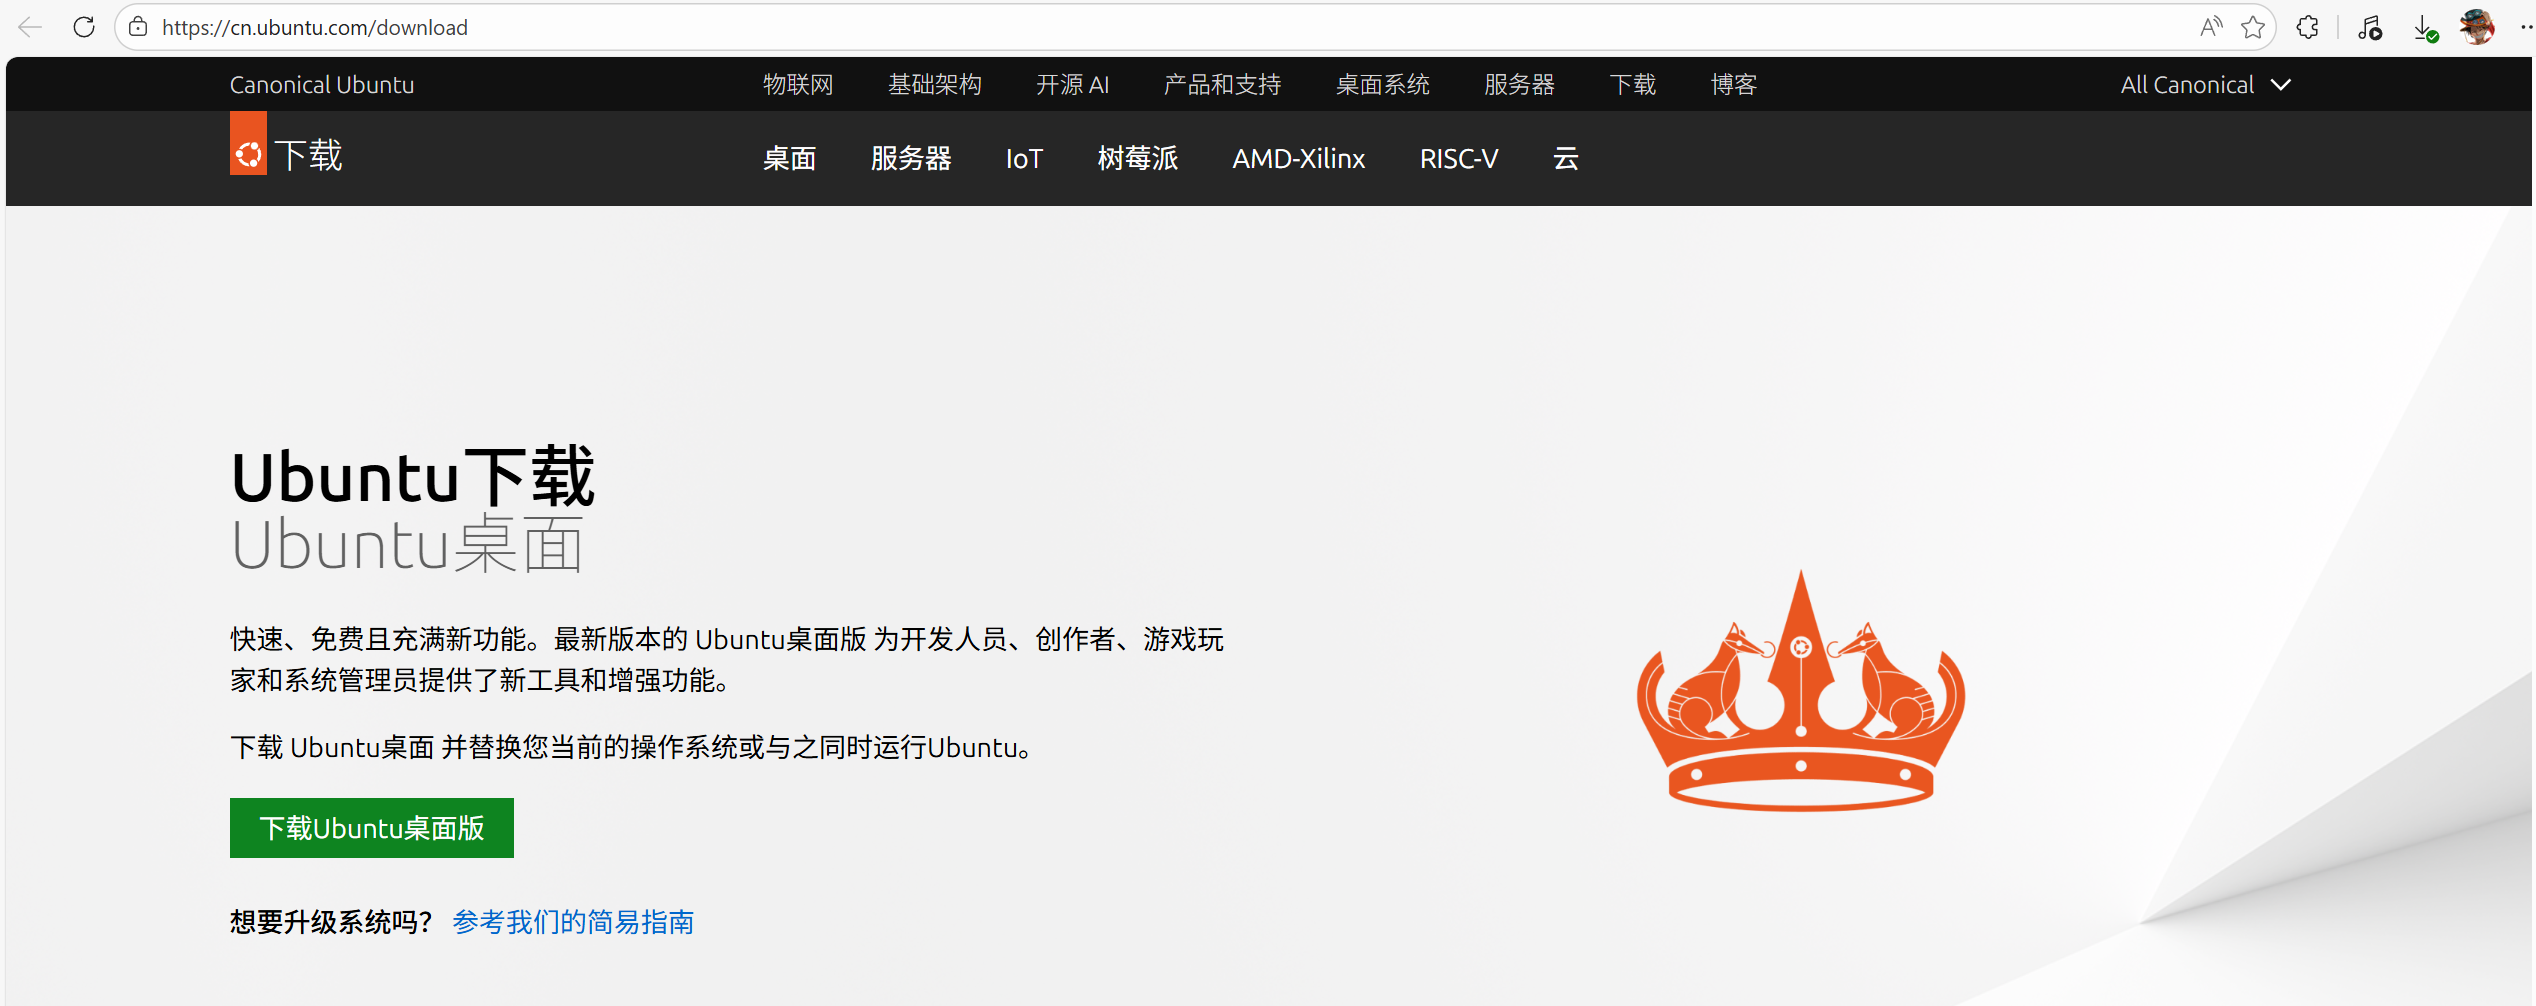Open the 桌面系统 top menu
Image resolution: width=2536 pixels, height=1006 pixels.
(1383, 85)
